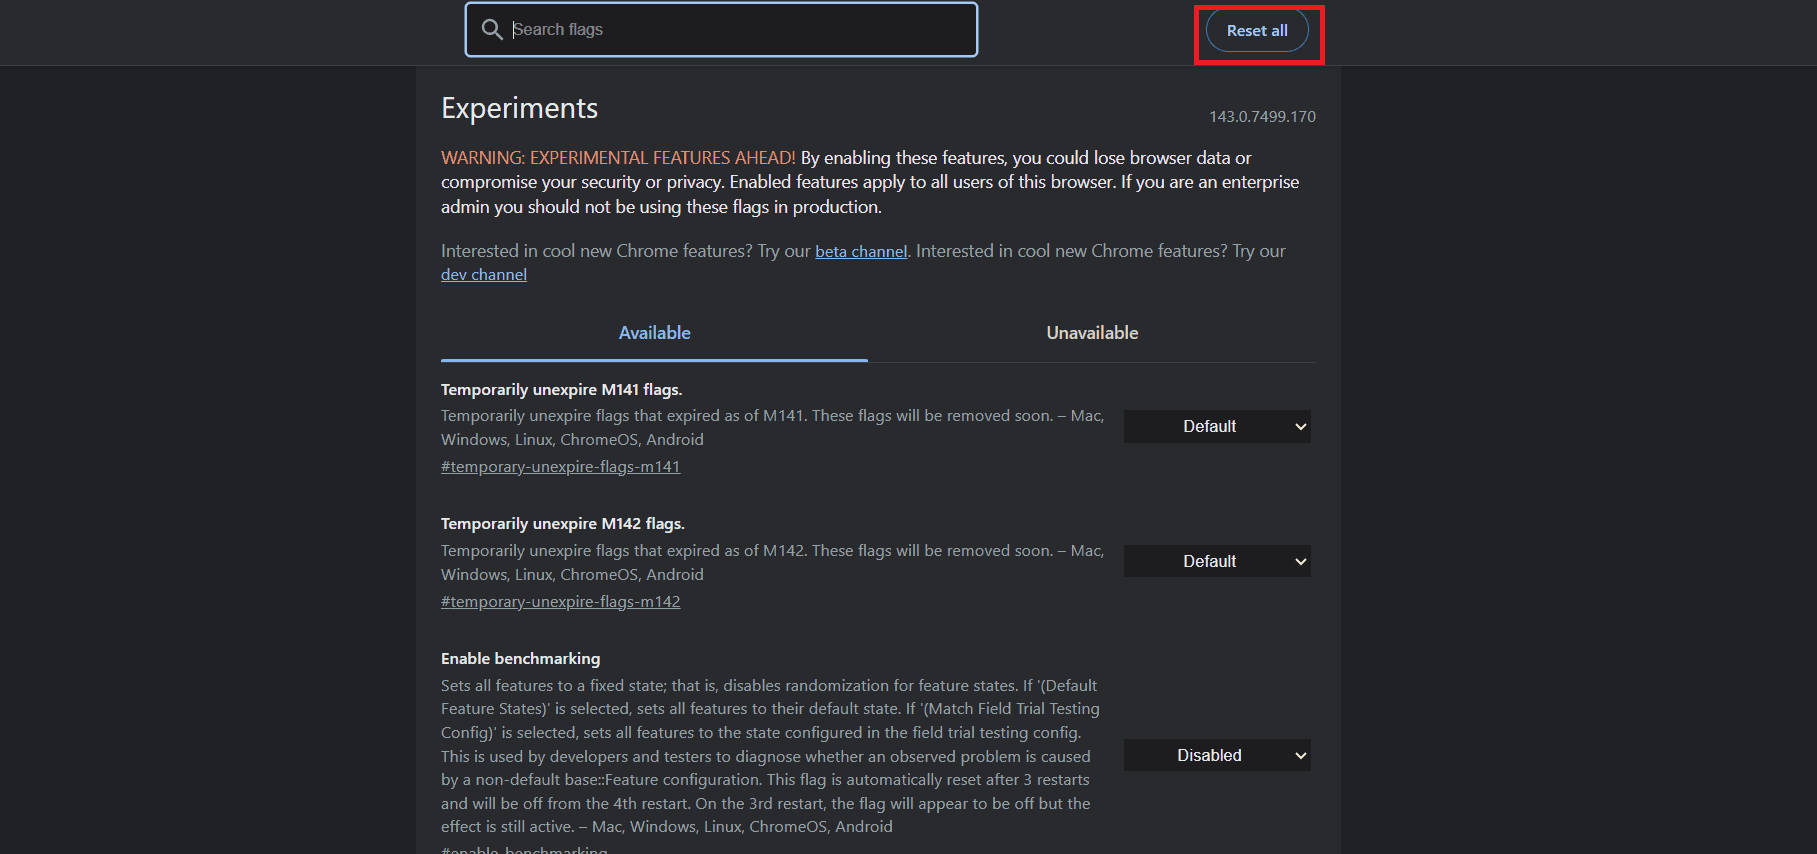Click the Experiments page heading
1817x854 pixels.
click(x=519, y=108)
